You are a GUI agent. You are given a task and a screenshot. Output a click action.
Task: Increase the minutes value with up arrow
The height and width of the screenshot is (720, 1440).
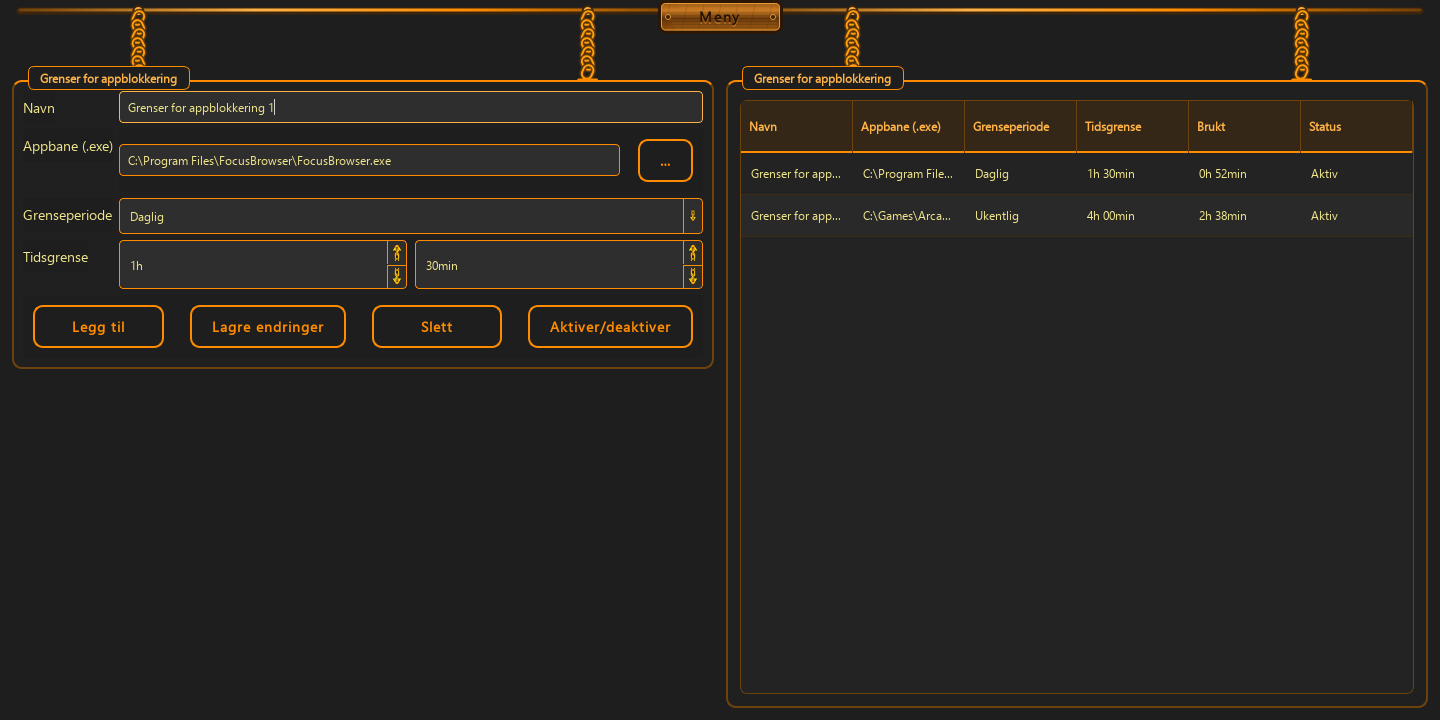pyautogui.click(x=693, y=252)
